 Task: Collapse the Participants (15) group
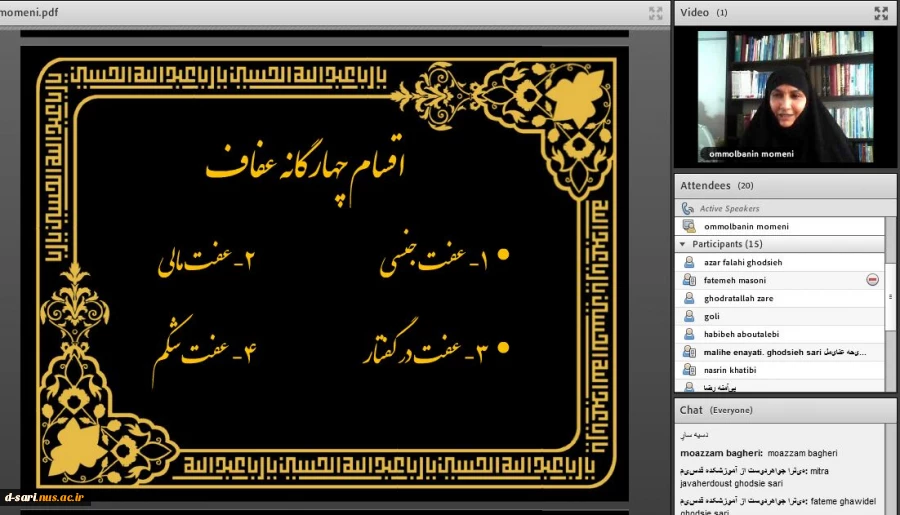682,244
